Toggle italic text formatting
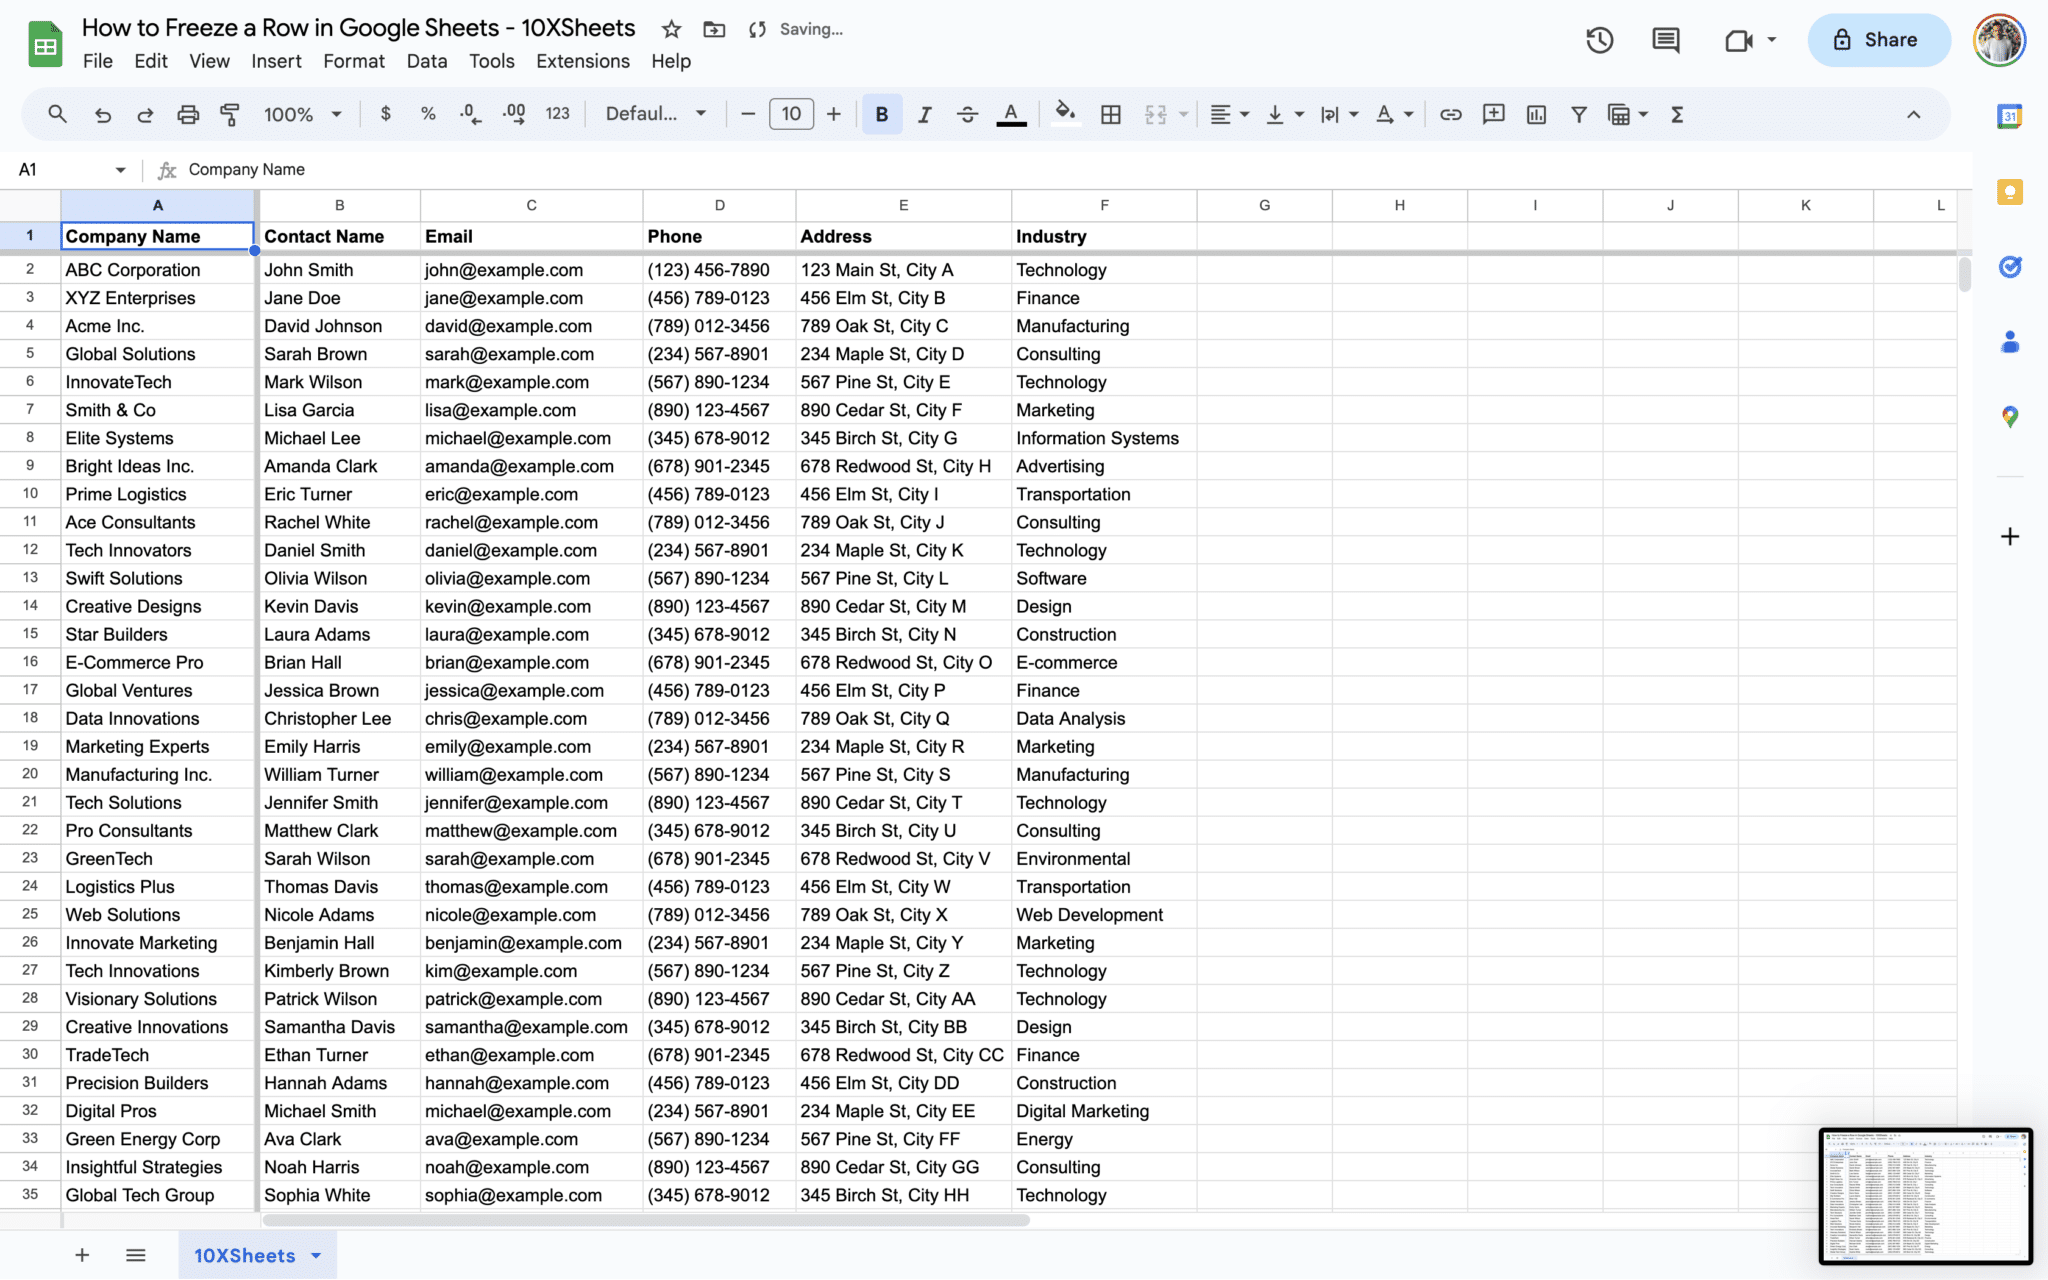Screen dimensions: 2048x1280 (924, 114)
